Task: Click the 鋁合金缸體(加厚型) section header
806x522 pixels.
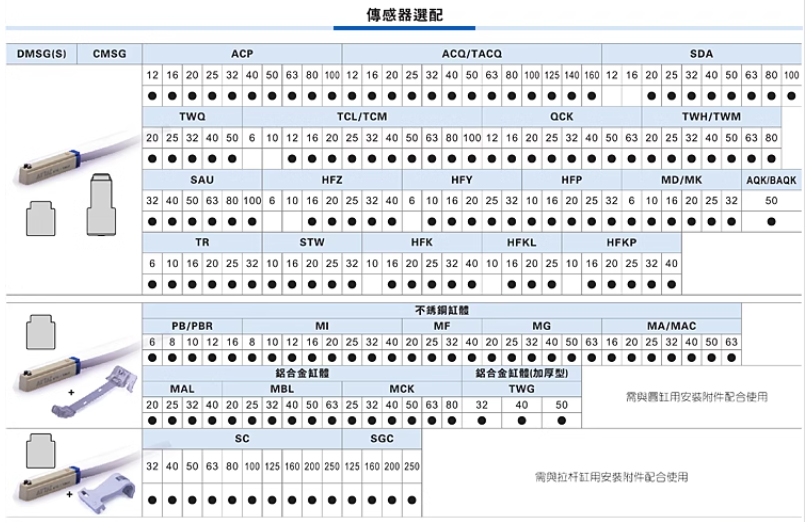Action: 522,373
